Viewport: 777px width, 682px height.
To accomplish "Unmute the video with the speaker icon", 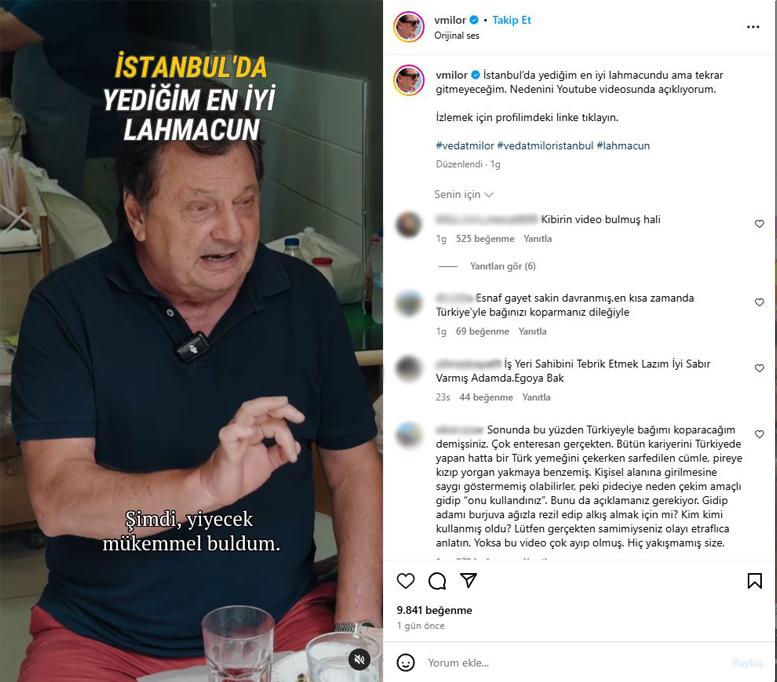I will click(x=359, y=659).
